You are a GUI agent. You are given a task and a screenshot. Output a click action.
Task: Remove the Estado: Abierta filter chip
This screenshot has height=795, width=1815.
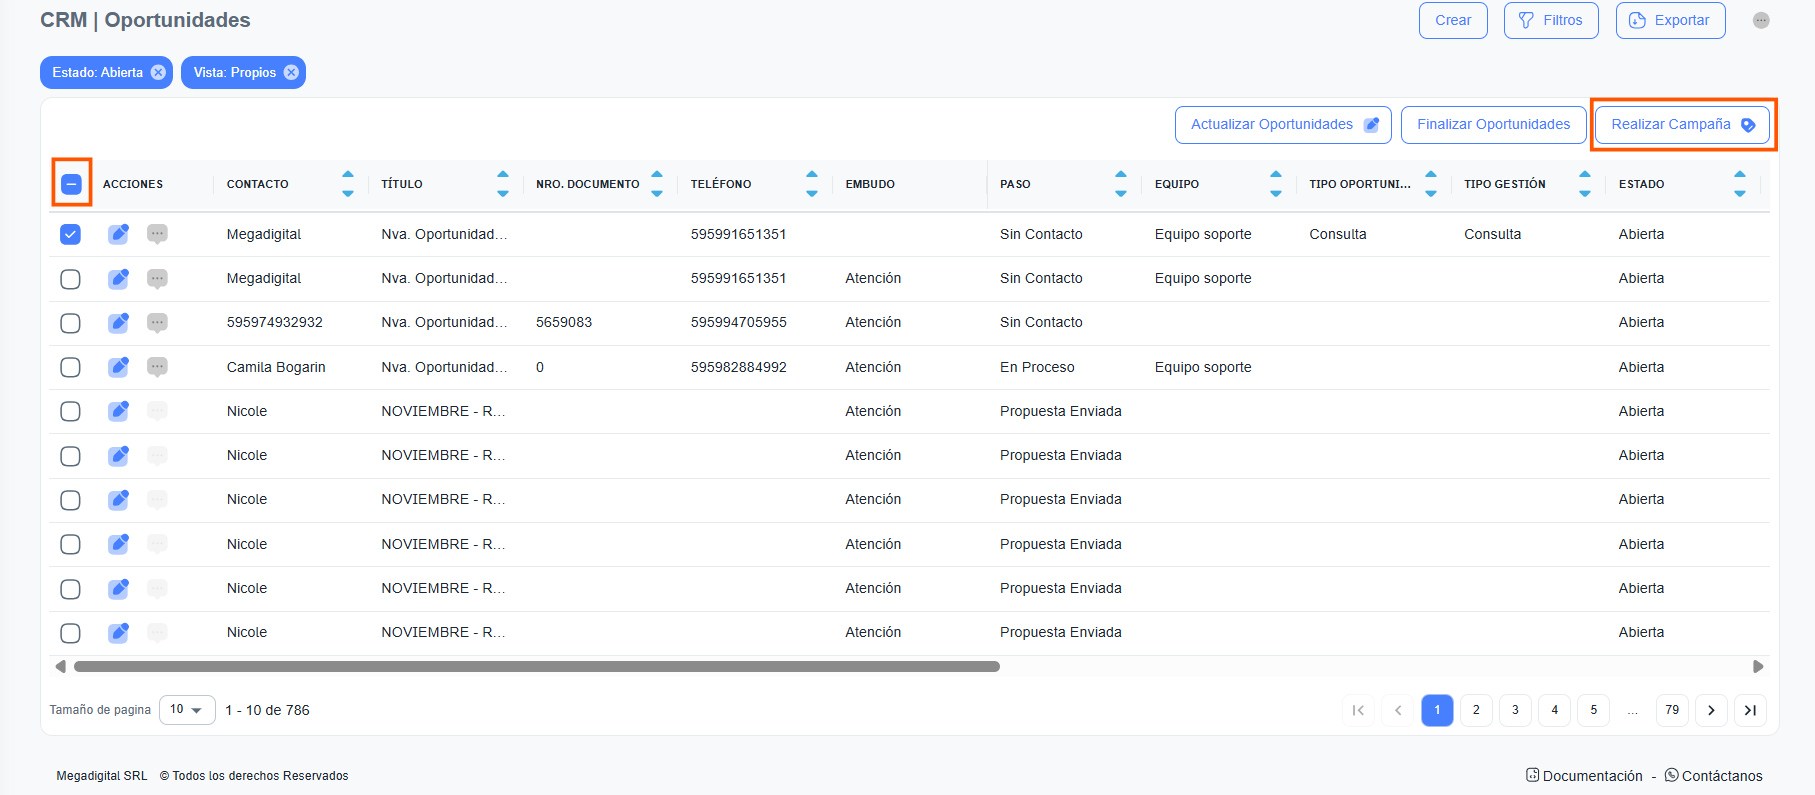(158, 73)
